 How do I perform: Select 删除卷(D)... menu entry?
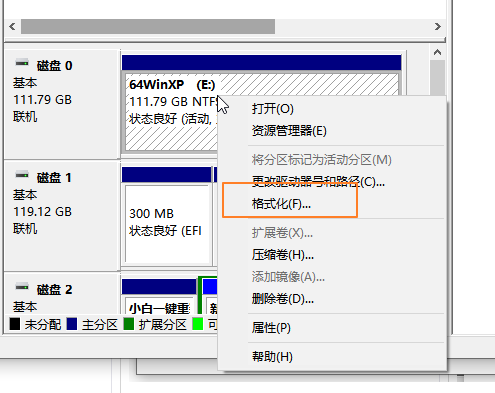[282, 299]
